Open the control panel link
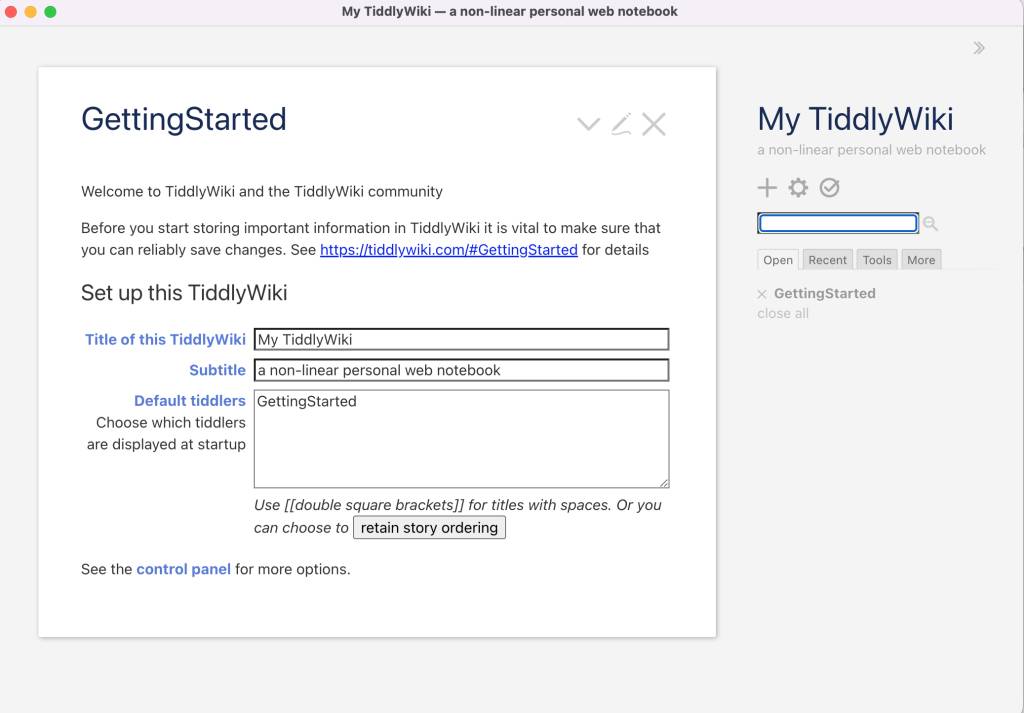Image resolution: width=1024 pixels, height=713 pixels. point(184,569)
